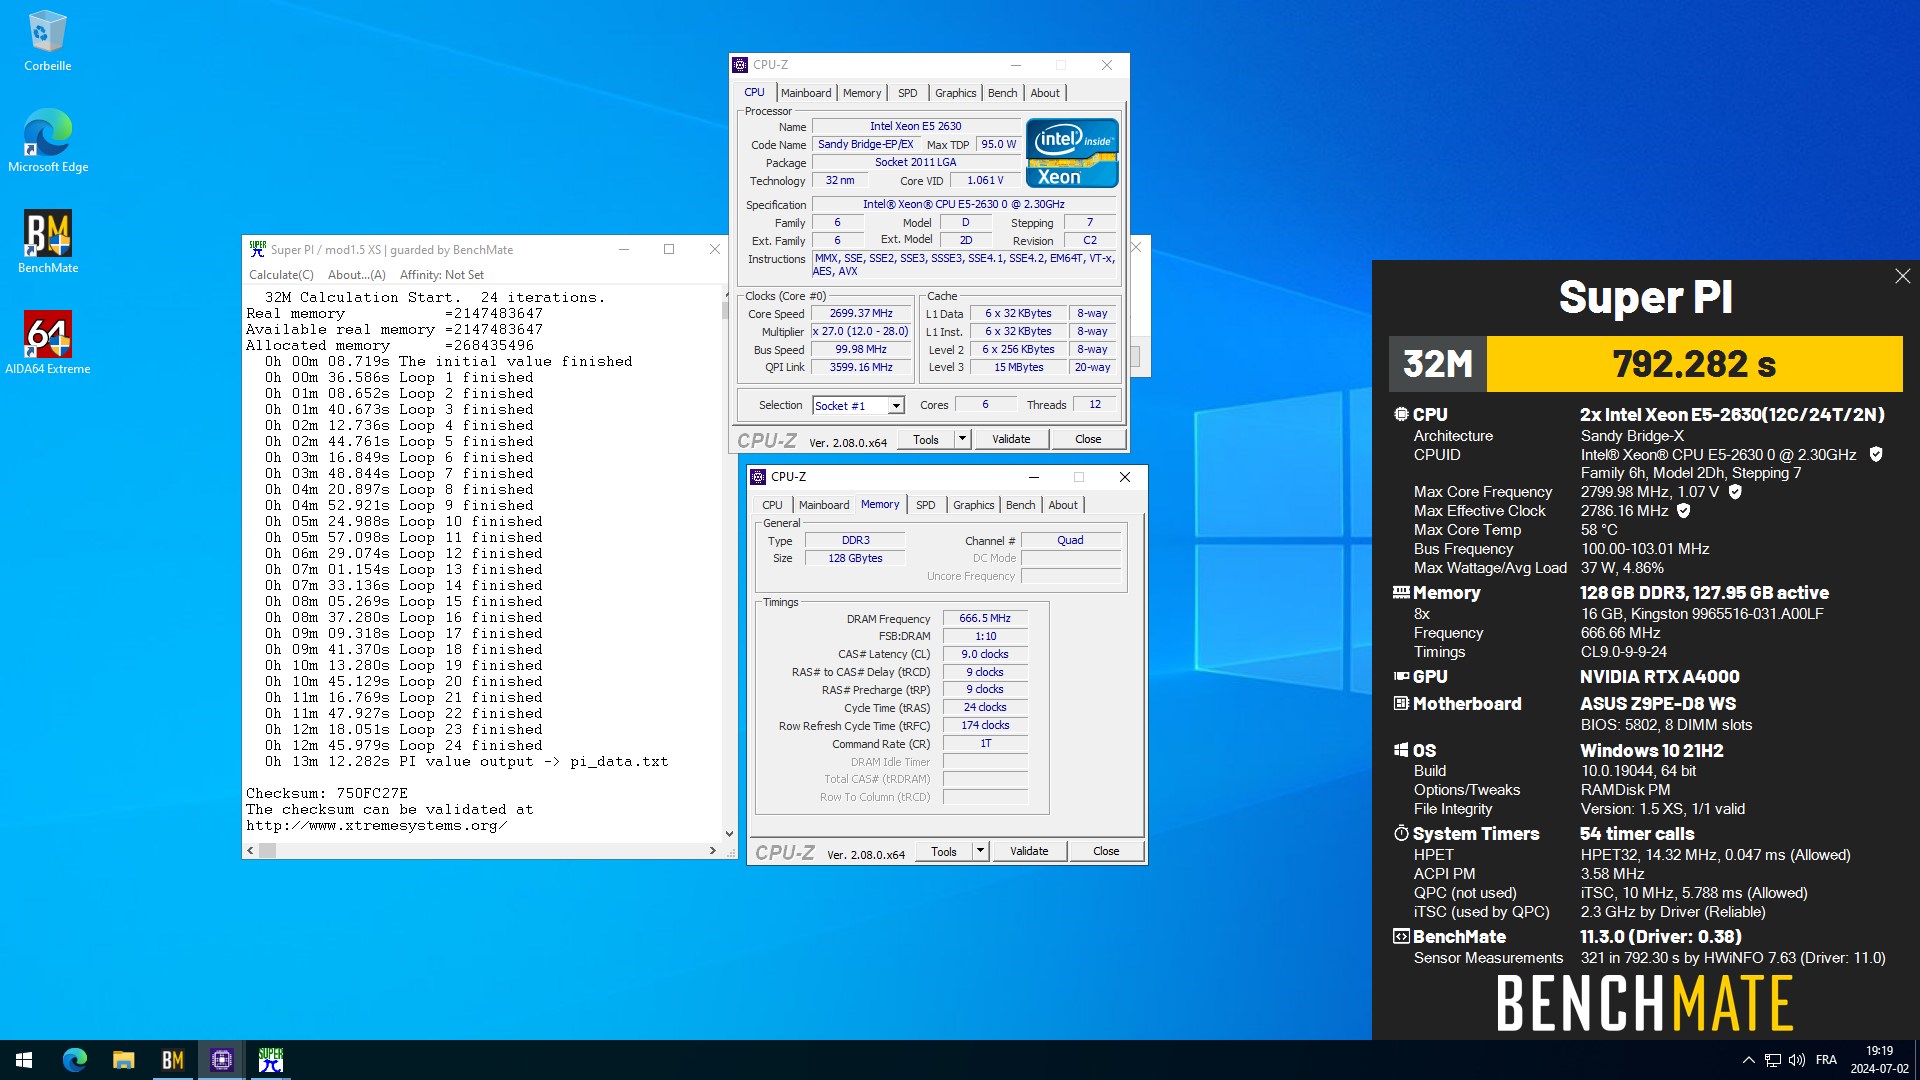Click the Max Core Frequency shield icon

pos(1735,492)
